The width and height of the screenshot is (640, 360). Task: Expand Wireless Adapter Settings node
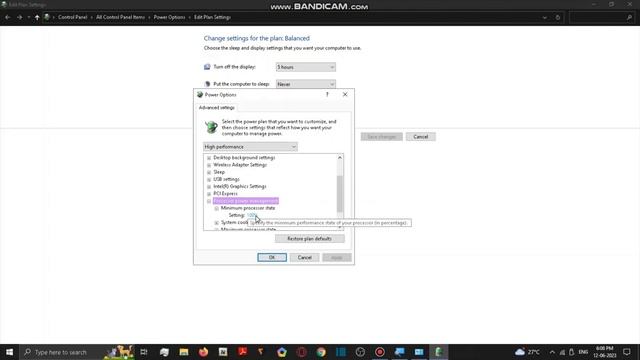pos(209,165)
